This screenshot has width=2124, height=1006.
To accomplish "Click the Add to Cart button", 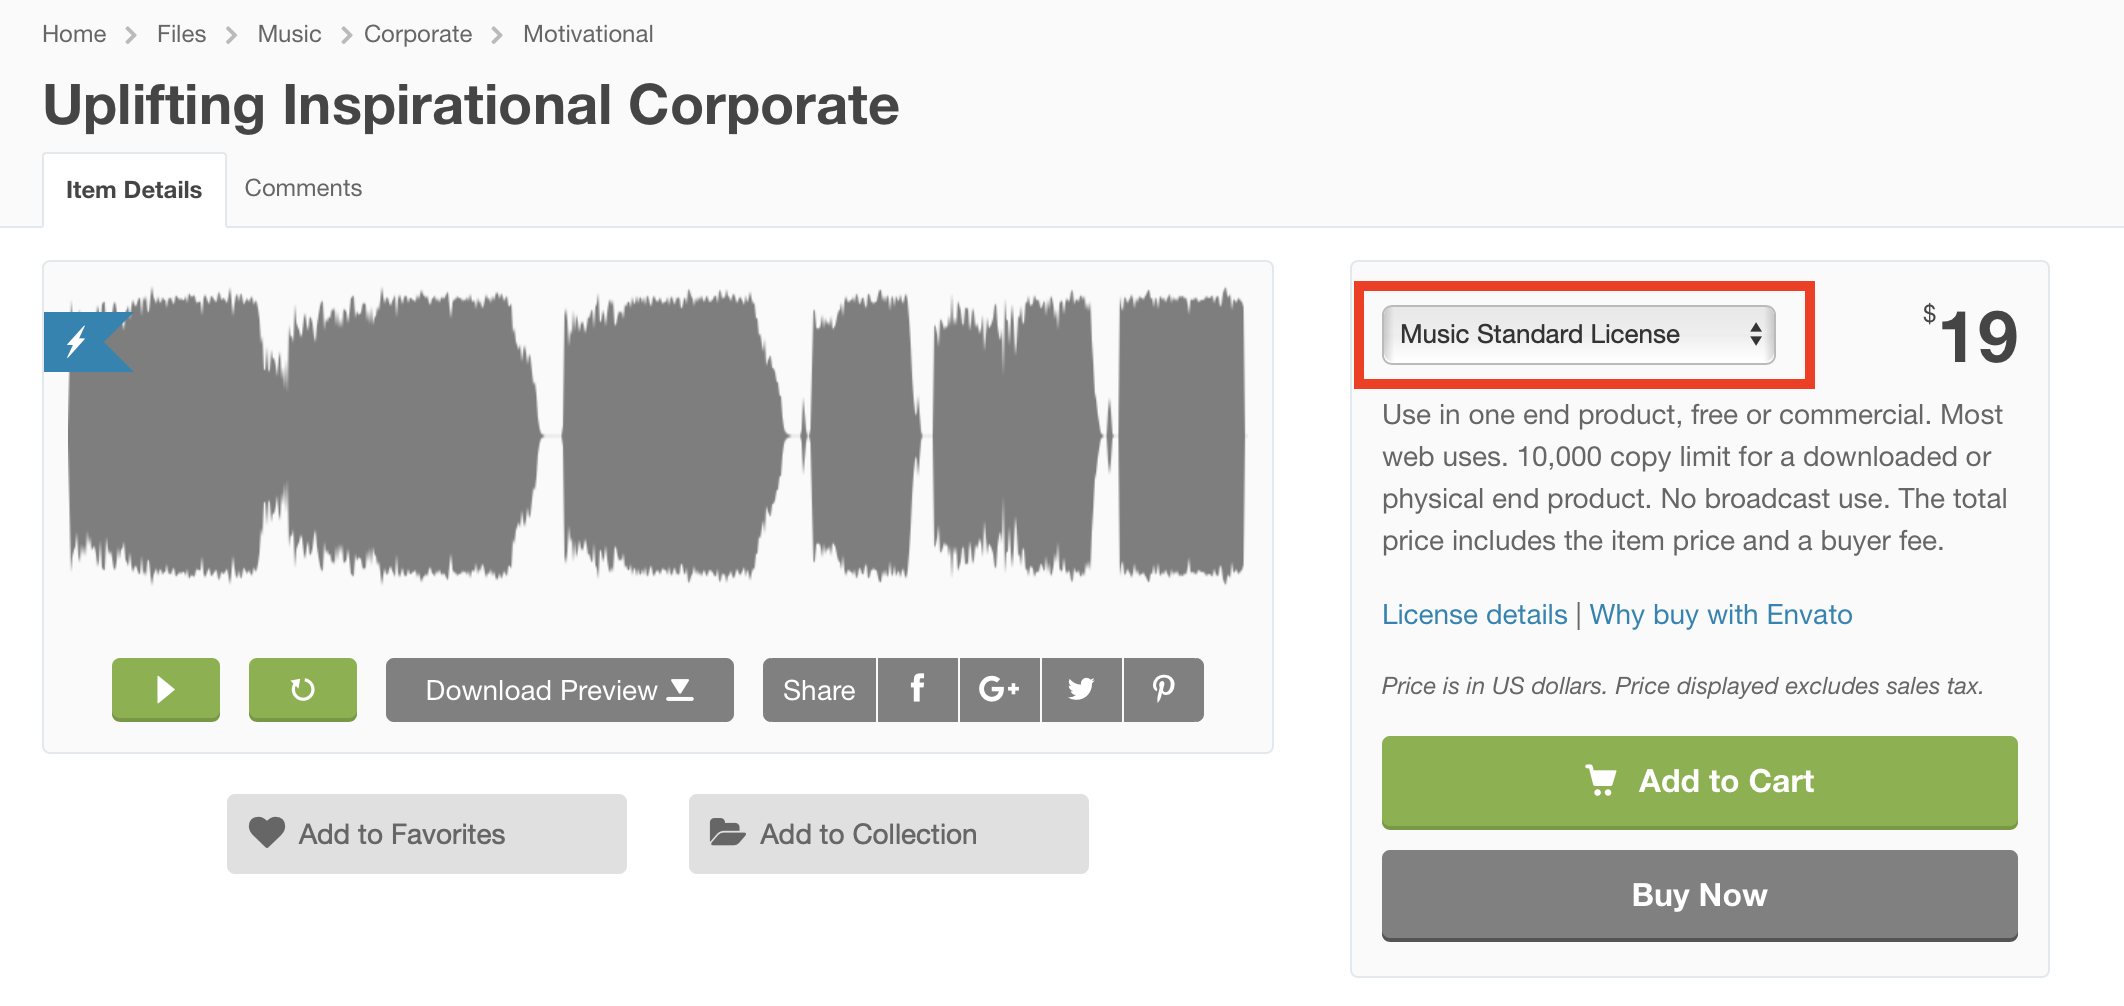I will (1699, 781).
